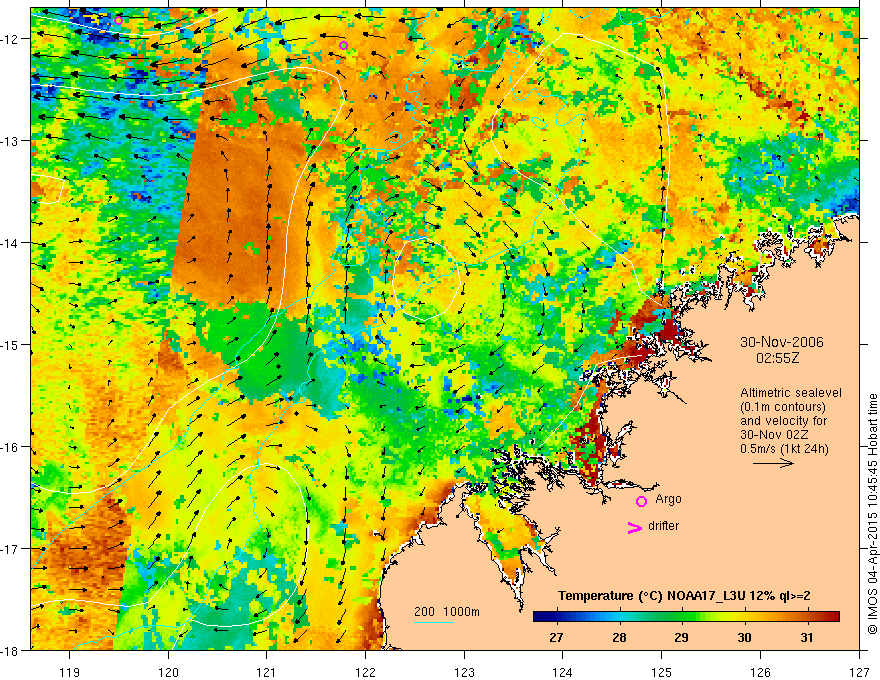Click latitude axis label -17

tap(10, 549)
